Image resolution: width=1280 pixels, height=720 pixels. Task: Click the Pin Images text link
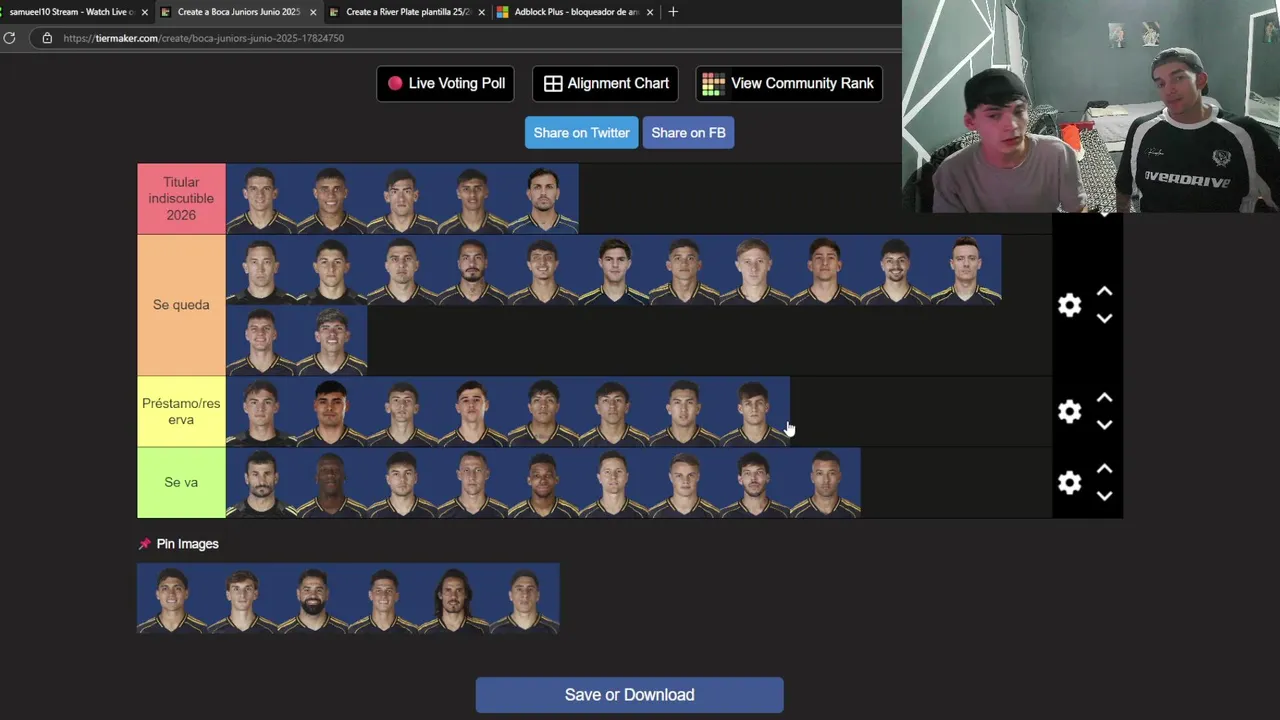point(187,544)
